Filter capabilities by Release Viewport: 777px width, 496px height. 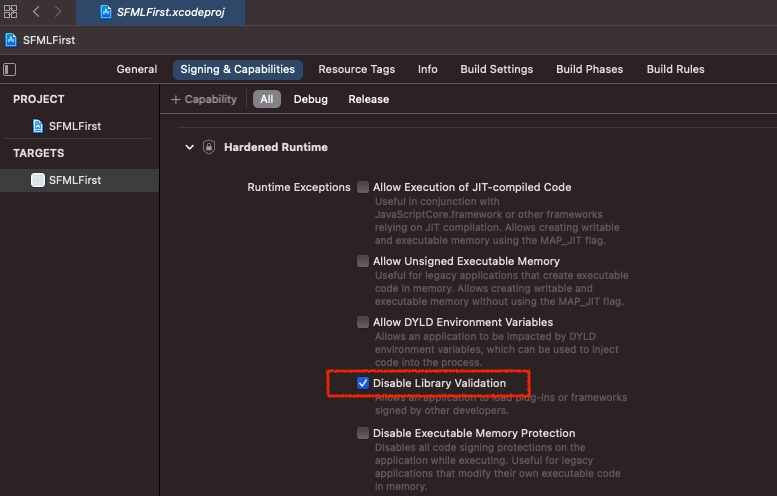(x=368, y=99)
